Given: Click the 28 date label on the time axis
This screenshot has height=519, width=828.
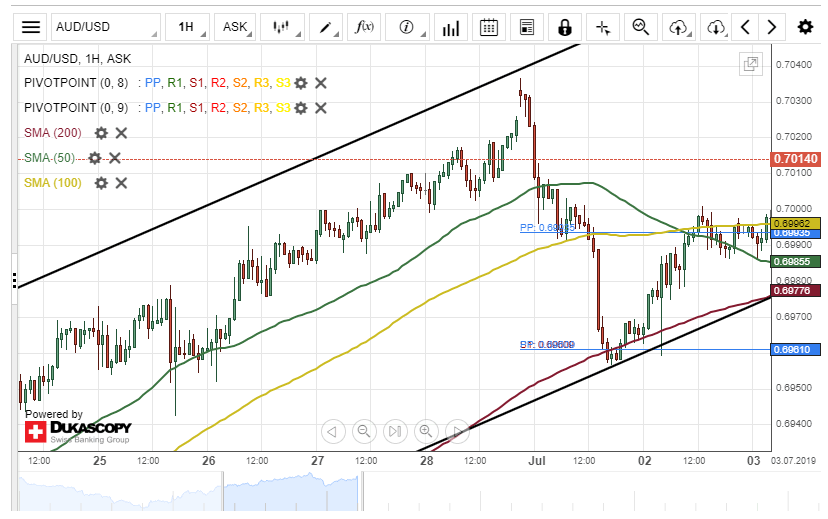Looking at the screenshot, I should pyautogui.click(x=427, y=461).
